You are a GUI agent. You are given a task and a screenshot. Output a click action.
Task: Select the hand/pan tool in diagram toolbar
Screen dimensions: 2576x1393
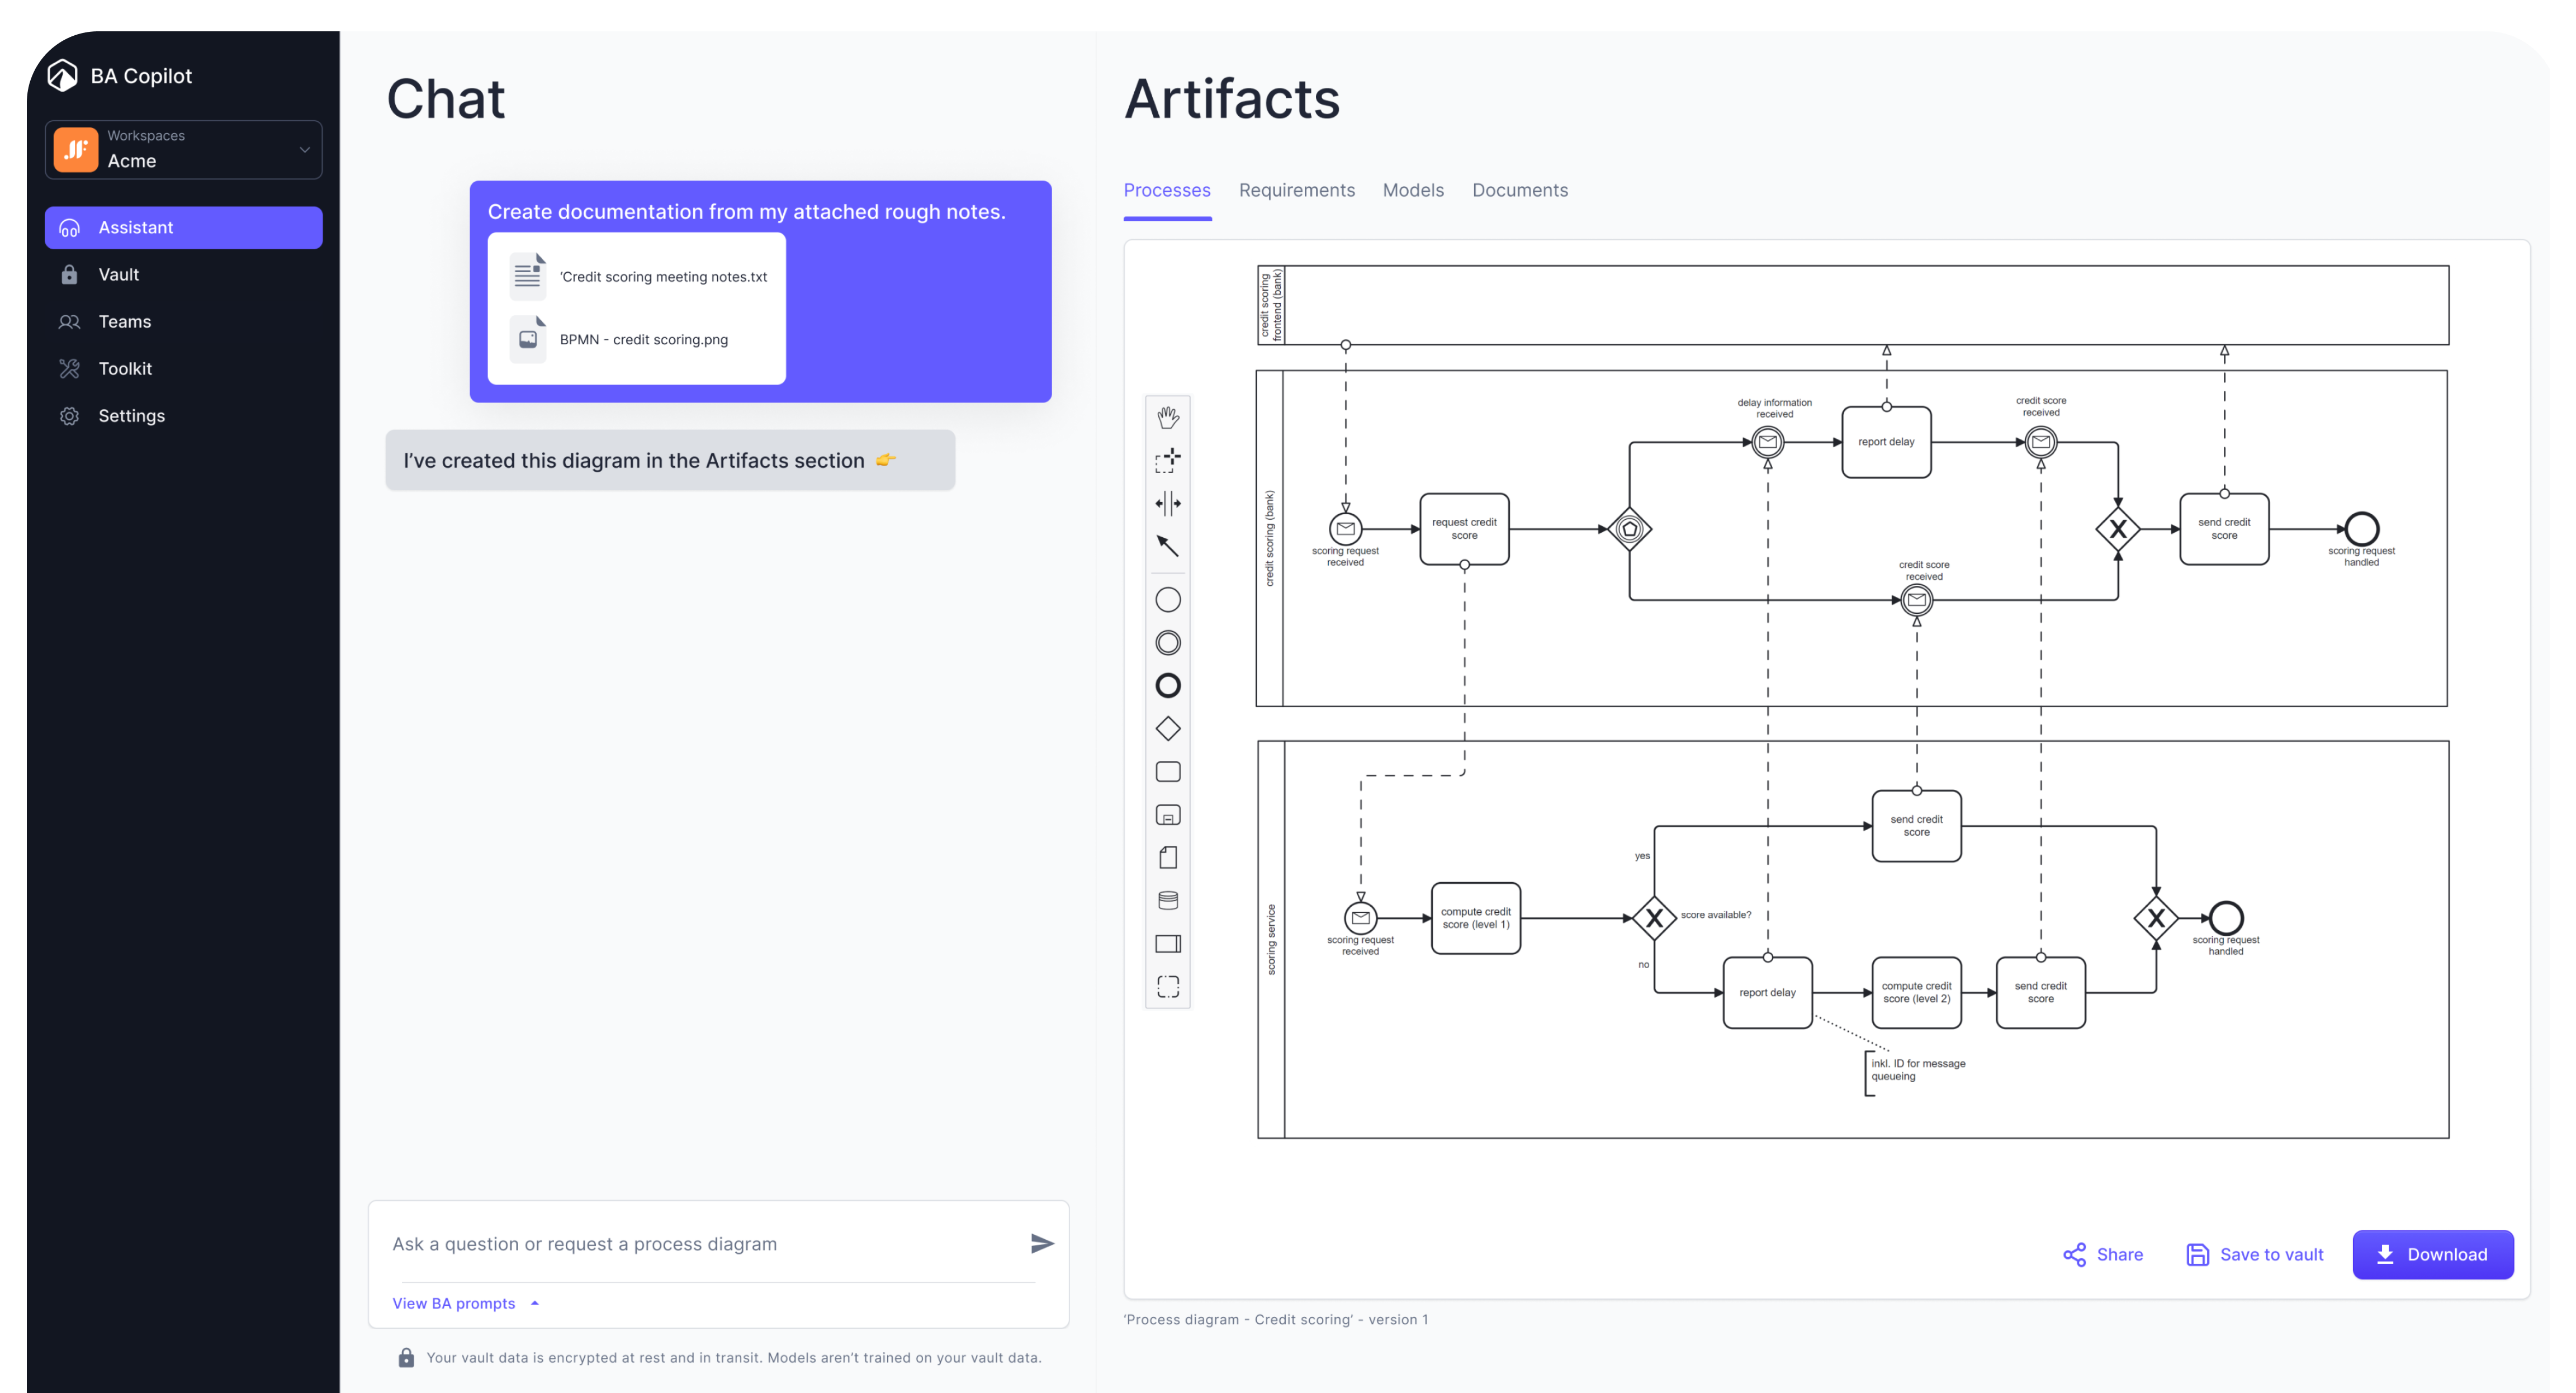(1168, 415)
